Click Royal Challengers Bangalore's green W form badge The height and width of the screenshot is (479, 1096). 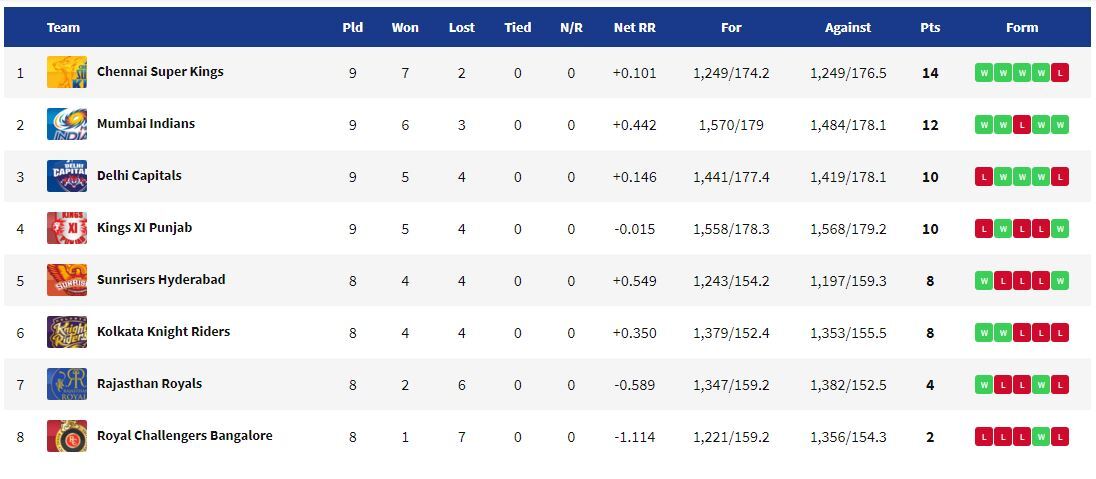click(x=1041, y=437)
